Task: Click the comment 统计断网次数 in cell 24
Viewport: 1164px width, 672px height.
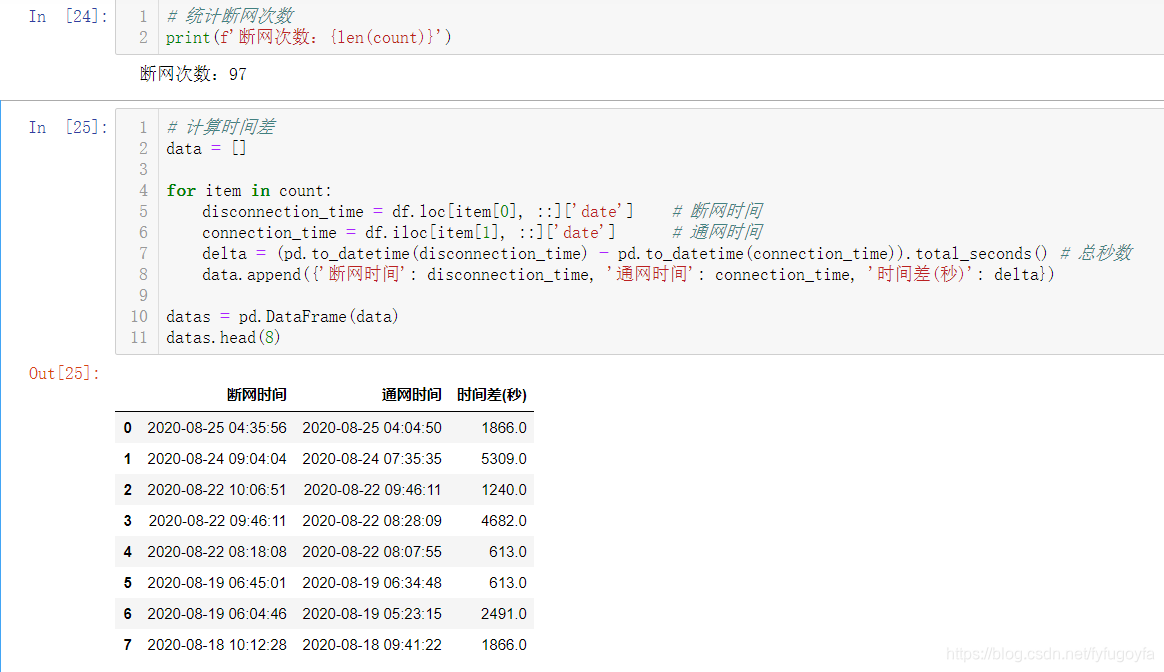Action: pos(230,16)
